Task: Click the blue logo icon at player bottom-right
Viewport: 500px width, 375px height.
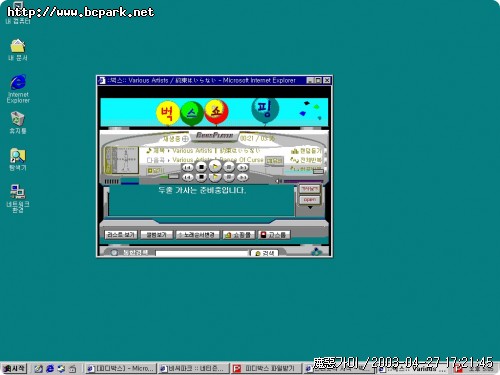Action: tap(316, 252)
